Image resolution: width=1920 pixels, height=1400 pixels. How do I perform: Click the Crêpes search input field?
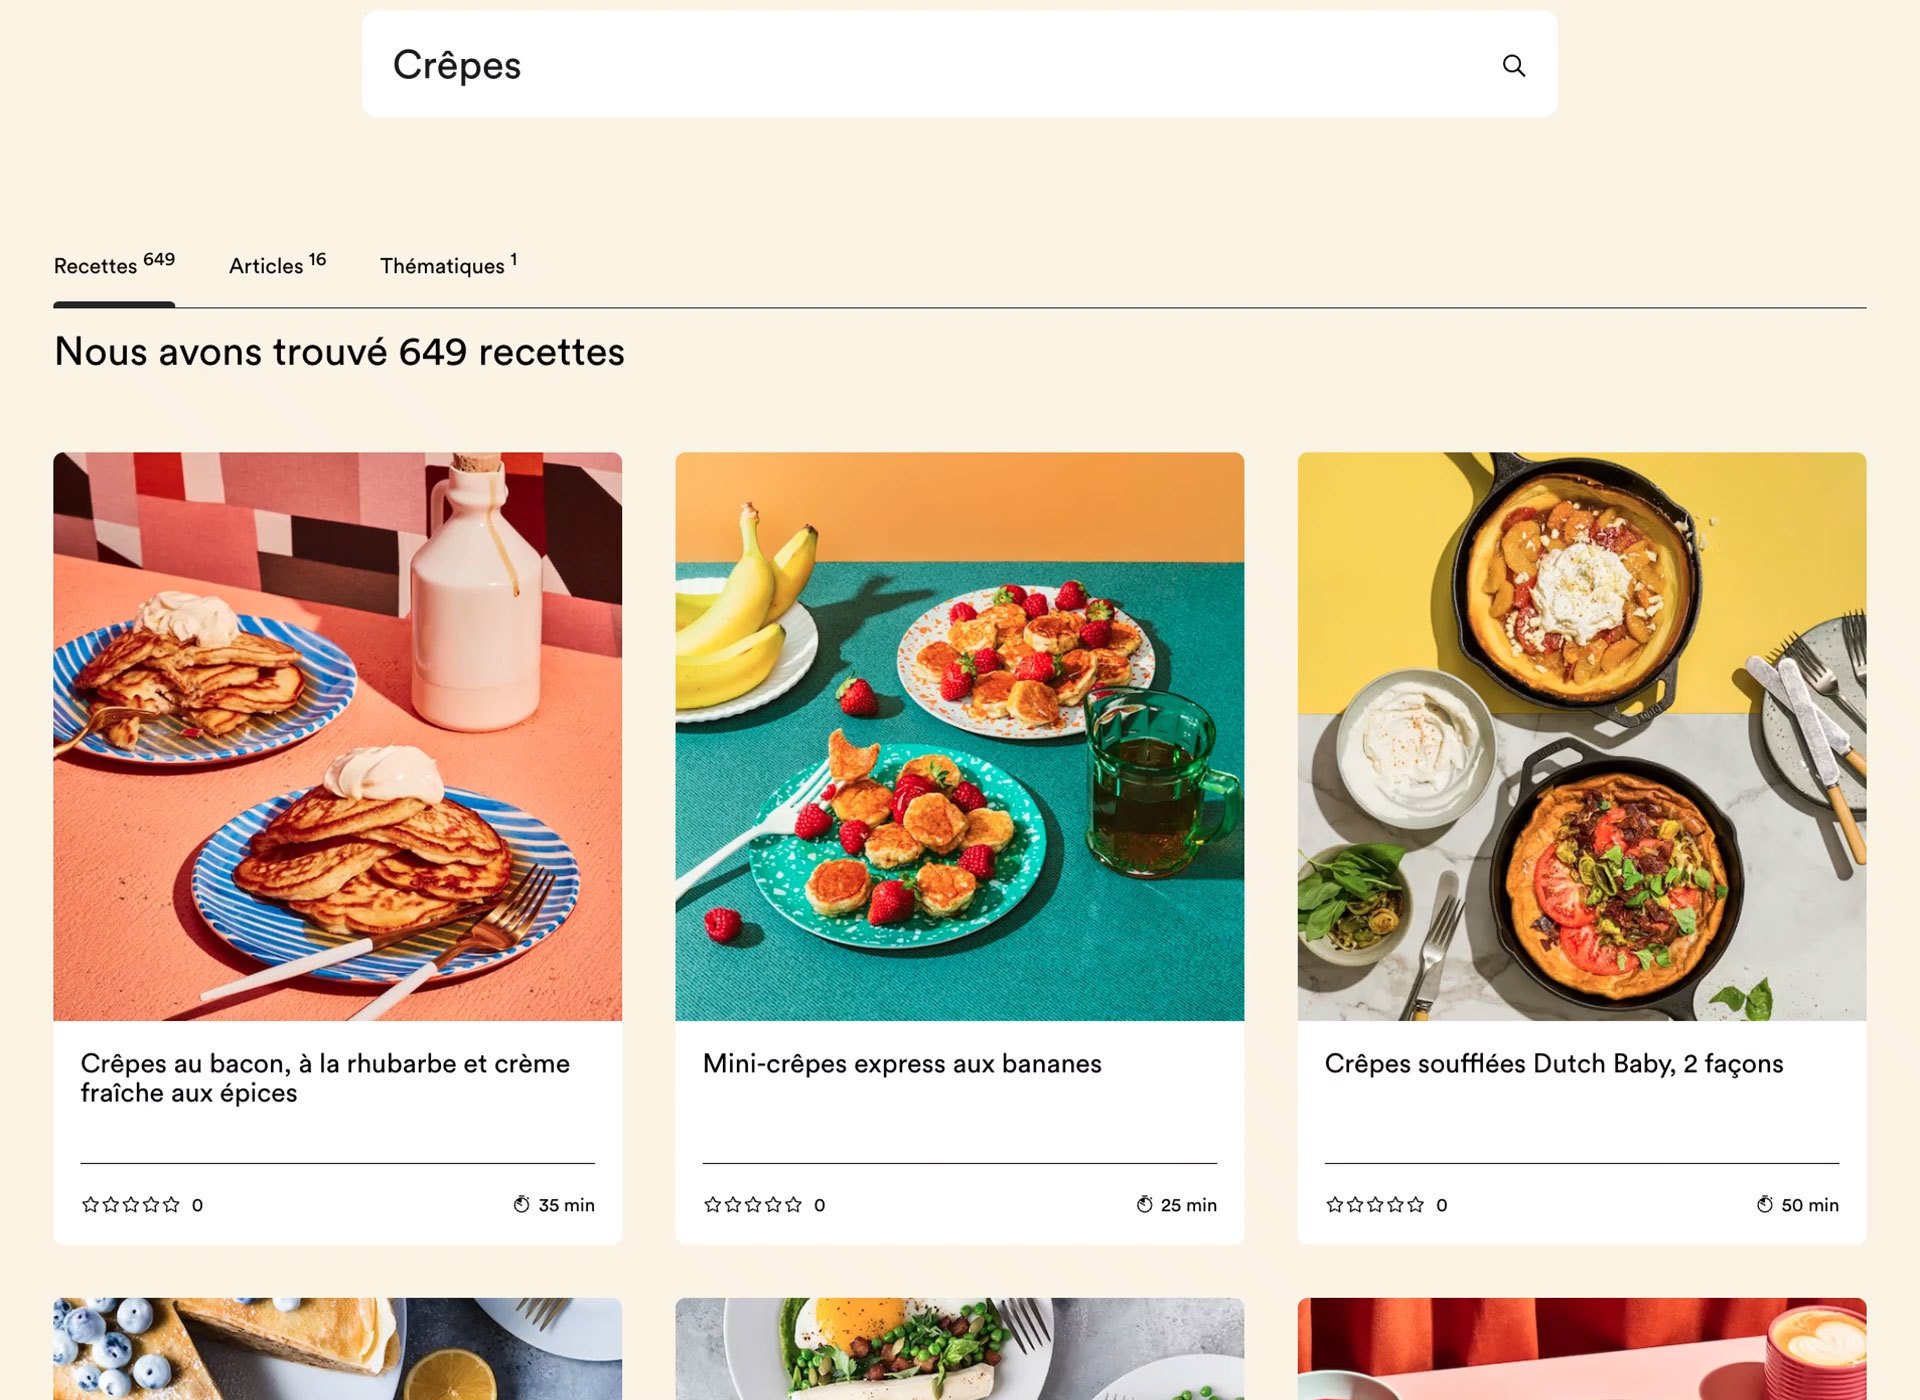point(959,65)
